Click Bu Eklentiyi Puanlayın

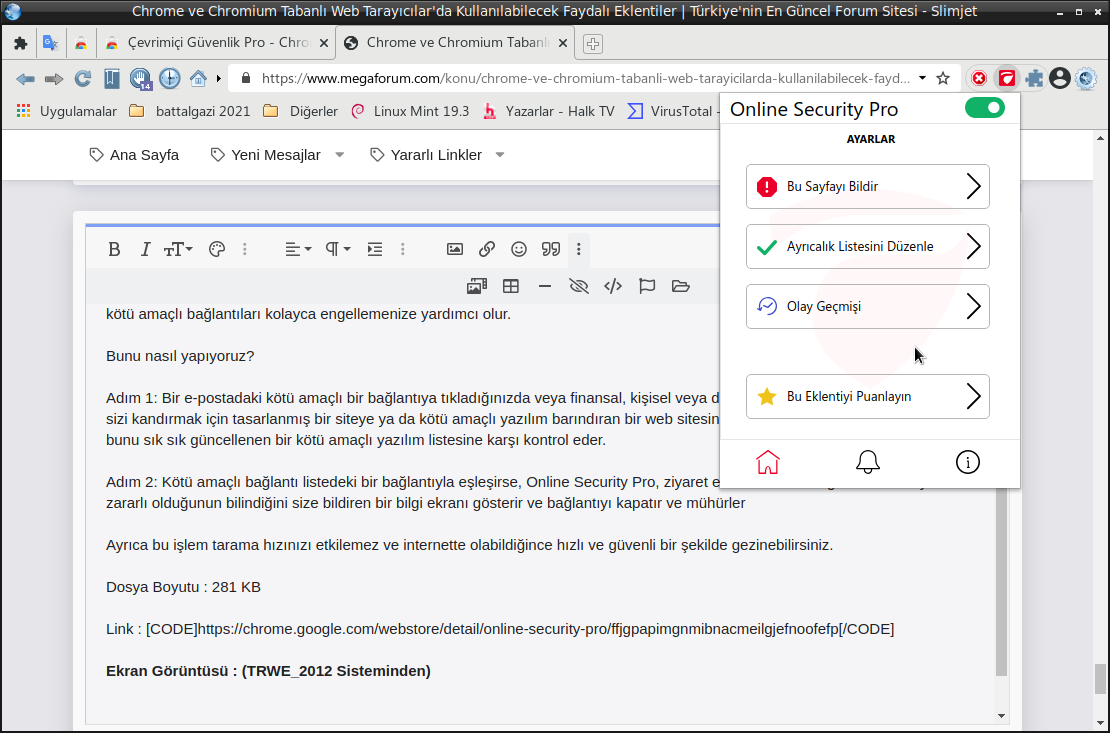tap(867, 397)
